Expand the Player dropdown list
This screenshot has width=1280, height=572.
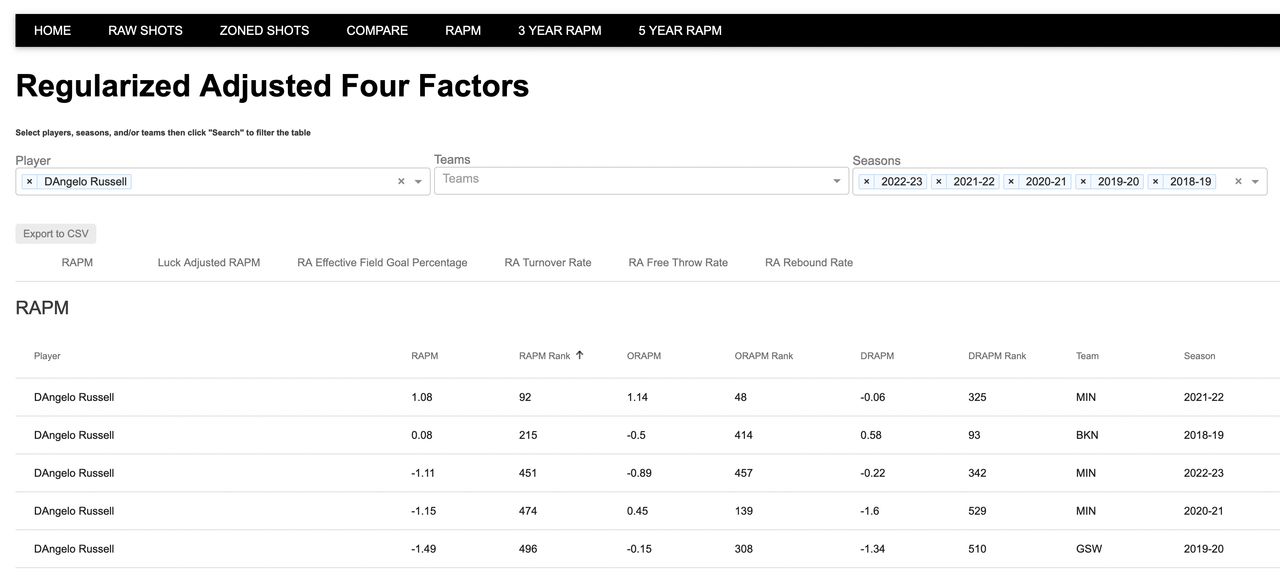click(x=418, y=182)
